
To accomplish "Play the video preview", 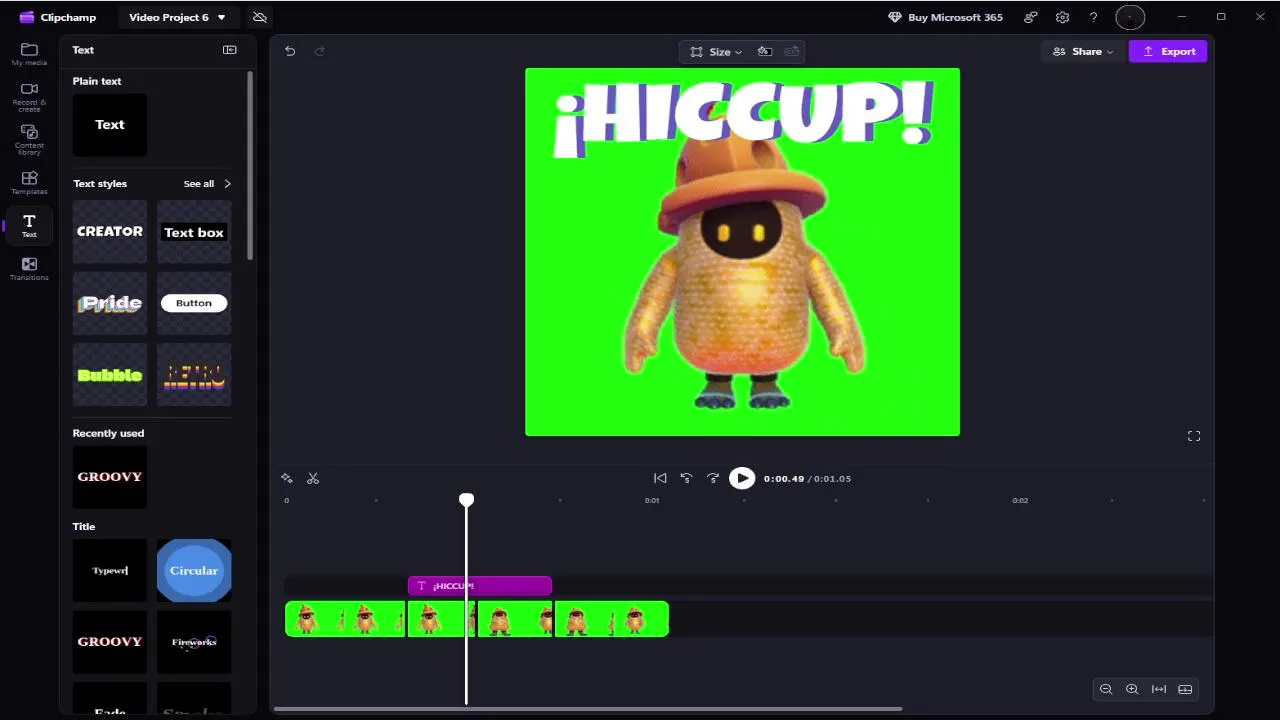I will click(742, 478).
